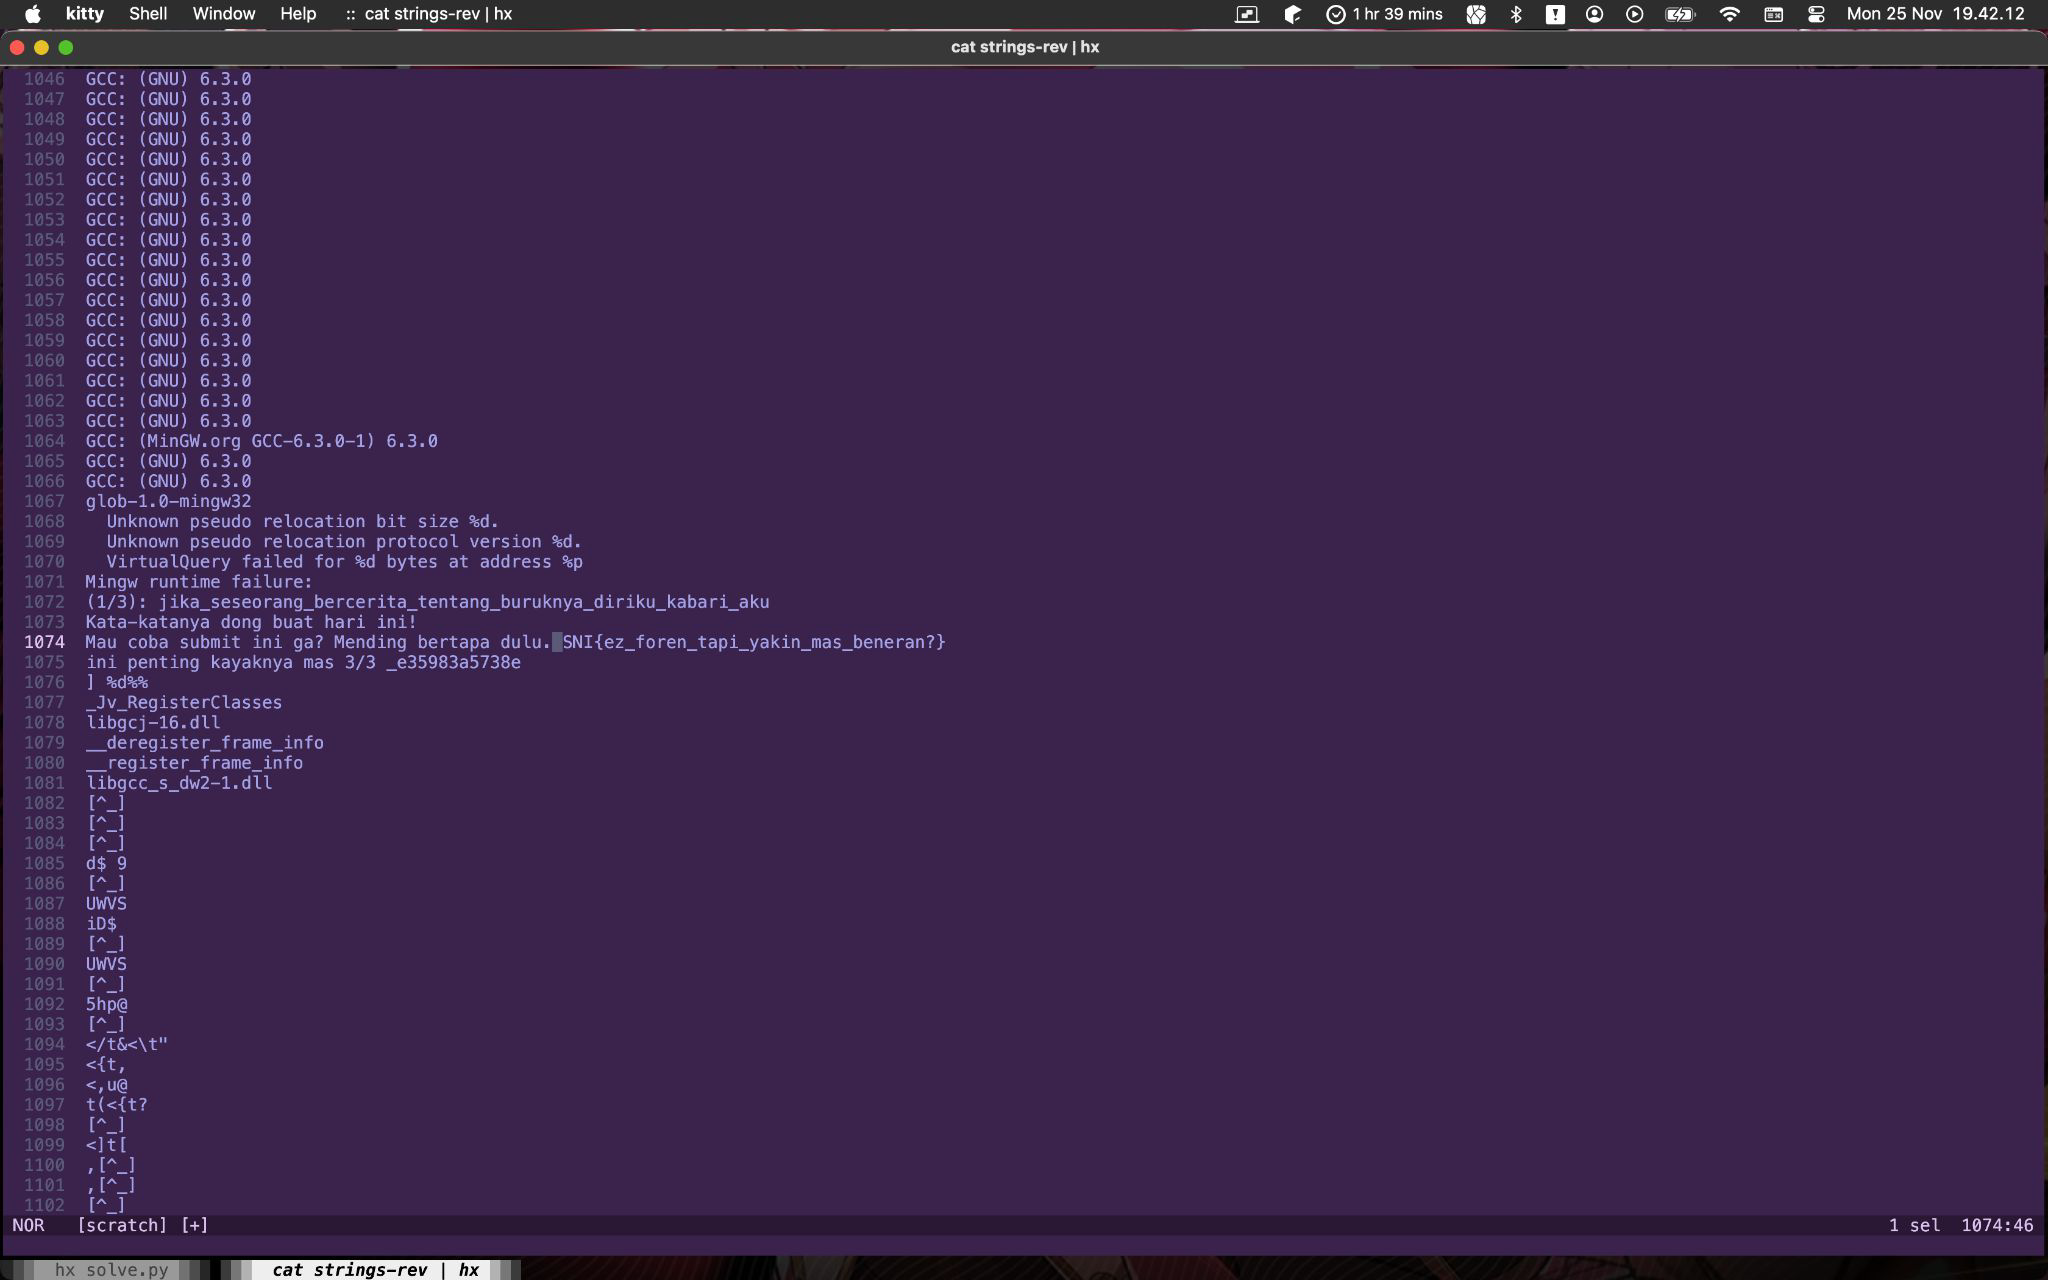Click the [scratch] buffer name in statusline

(122, 1225)
